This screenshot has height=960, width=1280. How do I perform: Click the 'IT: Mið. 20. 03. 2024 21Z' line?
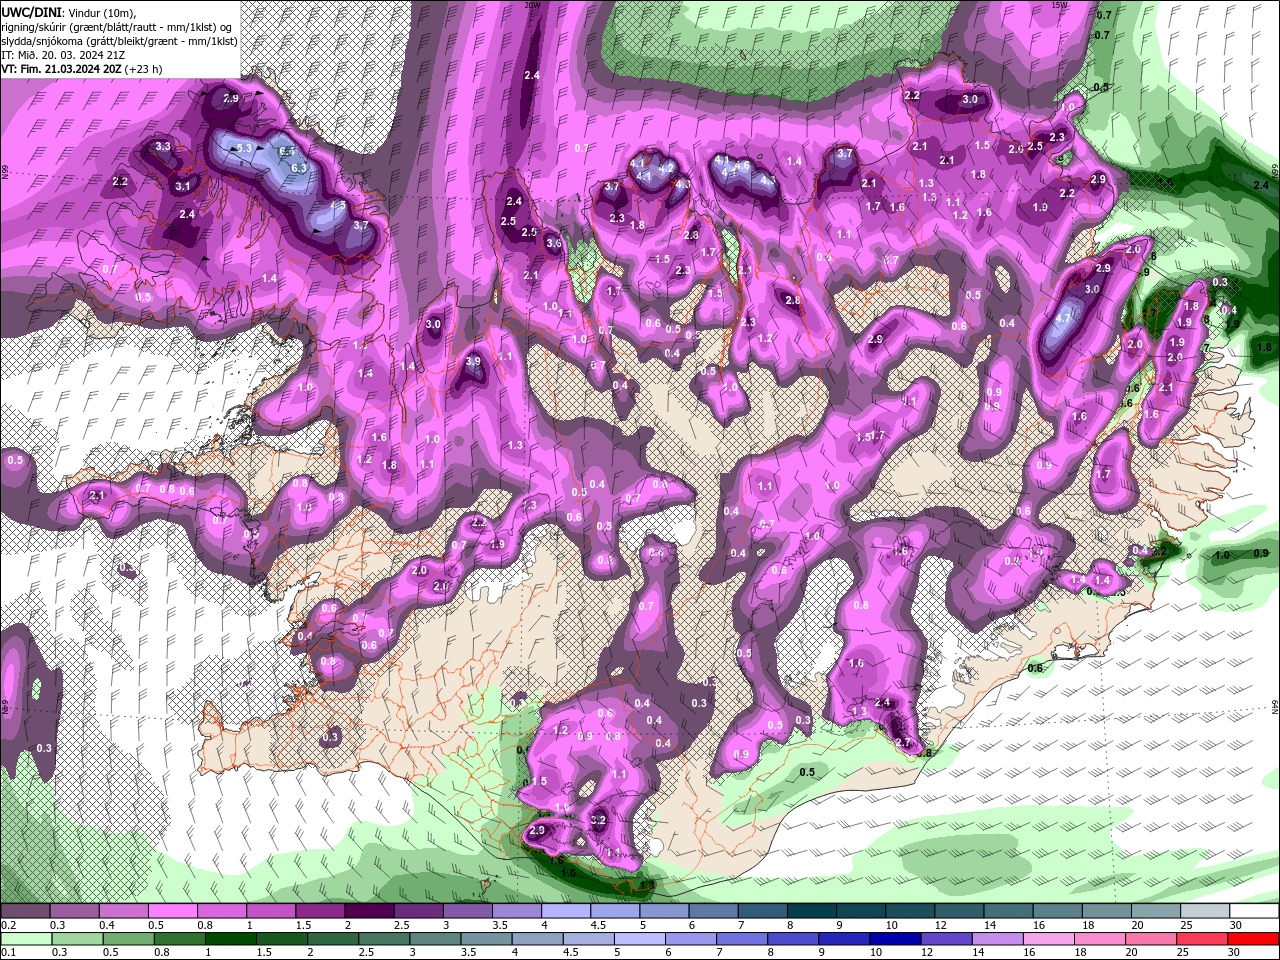tap(63, 55)
